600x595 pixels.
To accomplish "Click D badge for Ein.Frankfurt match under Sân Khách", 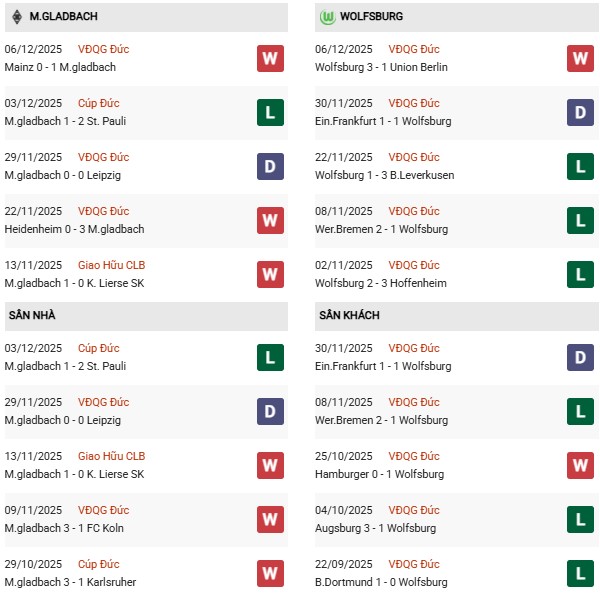I will tap(580, 357).
